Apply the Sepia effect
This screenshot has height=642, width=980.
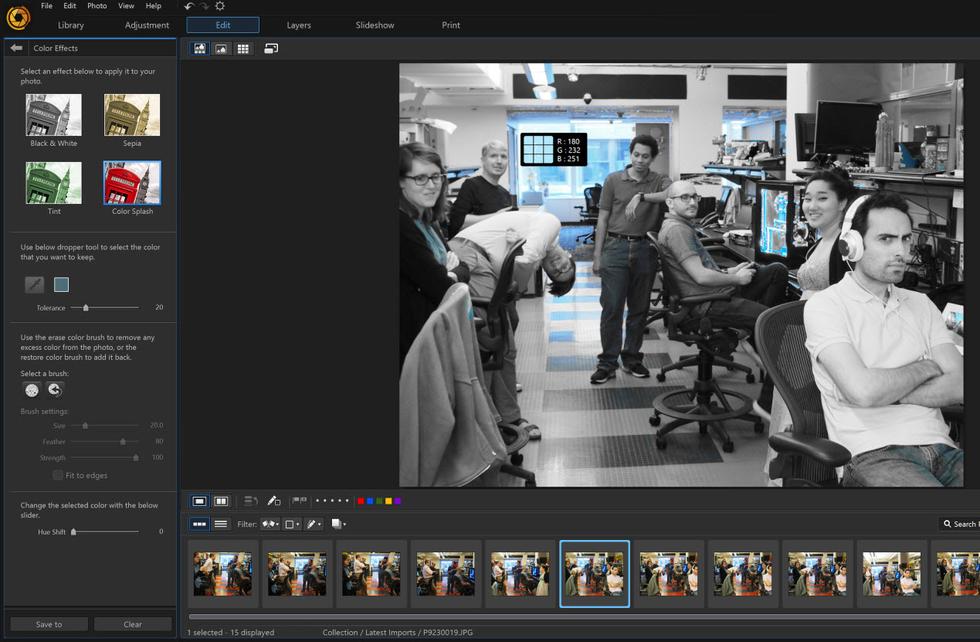coord(132,115)
